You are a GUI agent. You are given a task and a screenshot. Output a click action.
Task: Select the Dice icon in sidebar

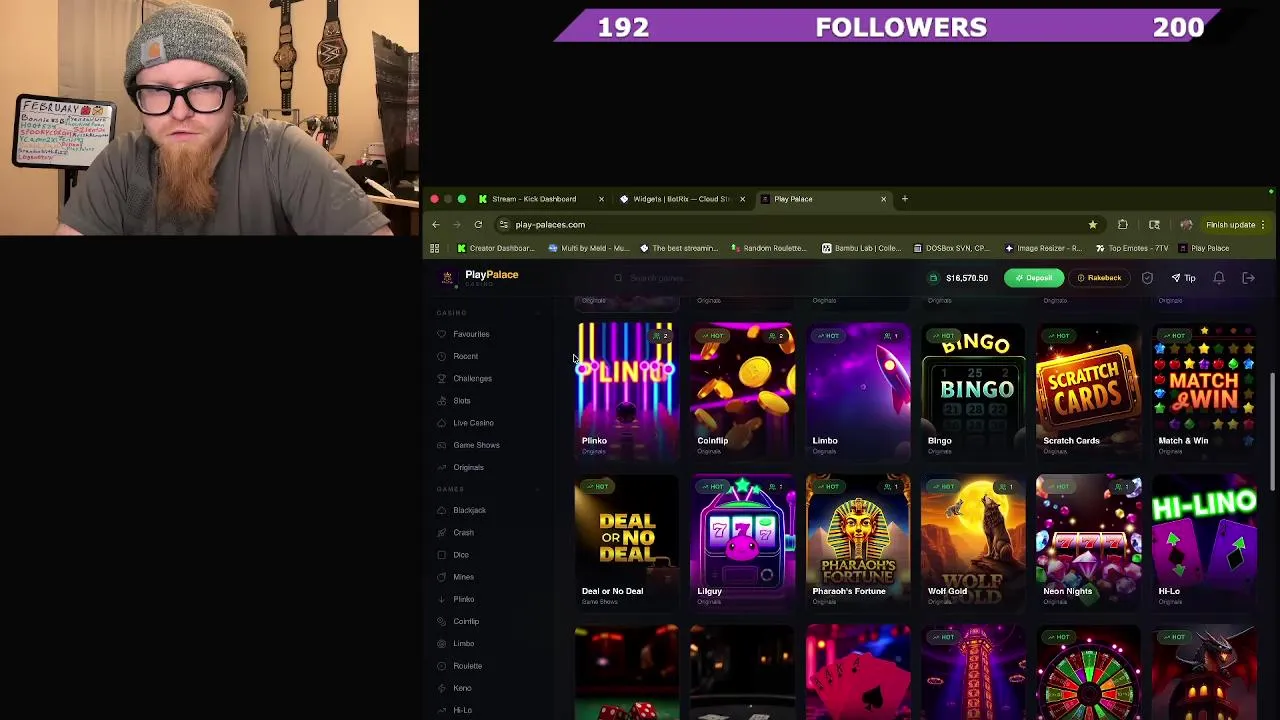442,554
